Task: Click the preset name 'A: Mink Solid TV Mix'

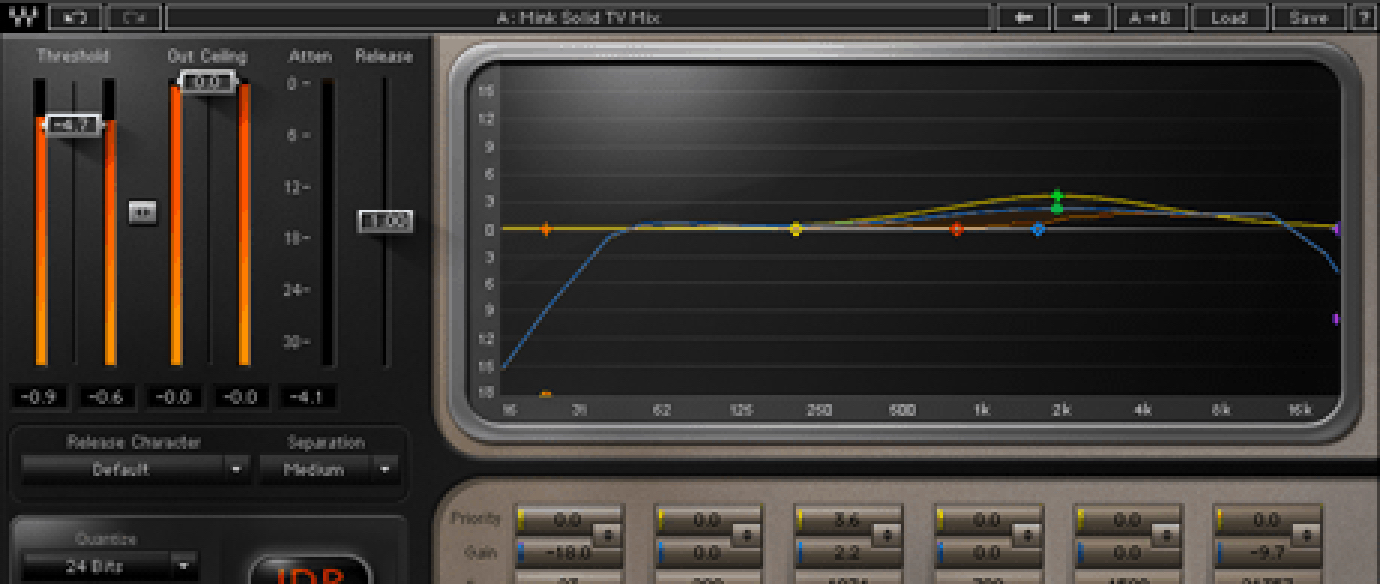Action: click(x=578, y=17)
